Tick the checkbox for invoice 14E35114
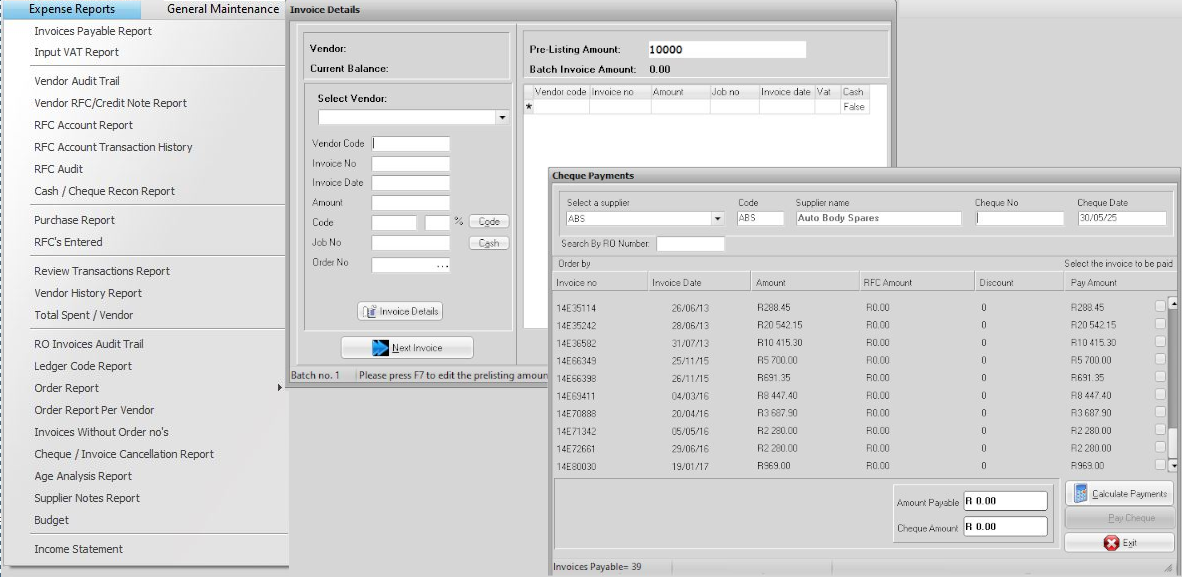 pyautogui.click(x=1160, y=306)
